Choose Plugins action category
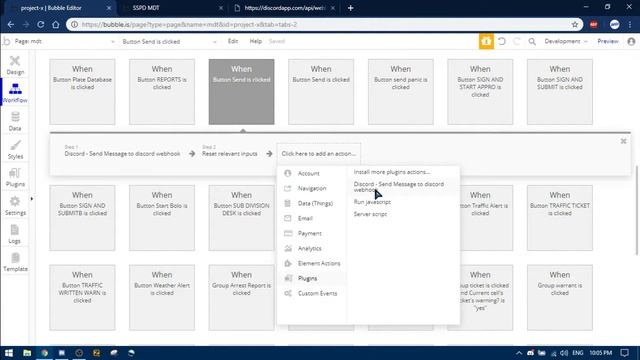This screenshot has height=360, width=640. coord(311,278)
